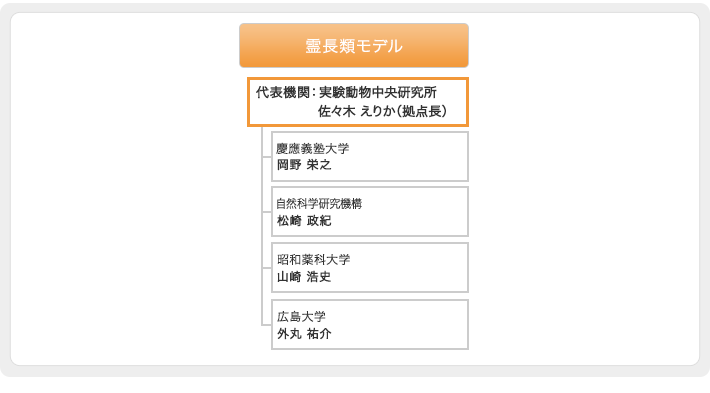Click the tree branch connector to 昭和薬科大学 box
Screen dimensions: 710x393
point(266,268)
